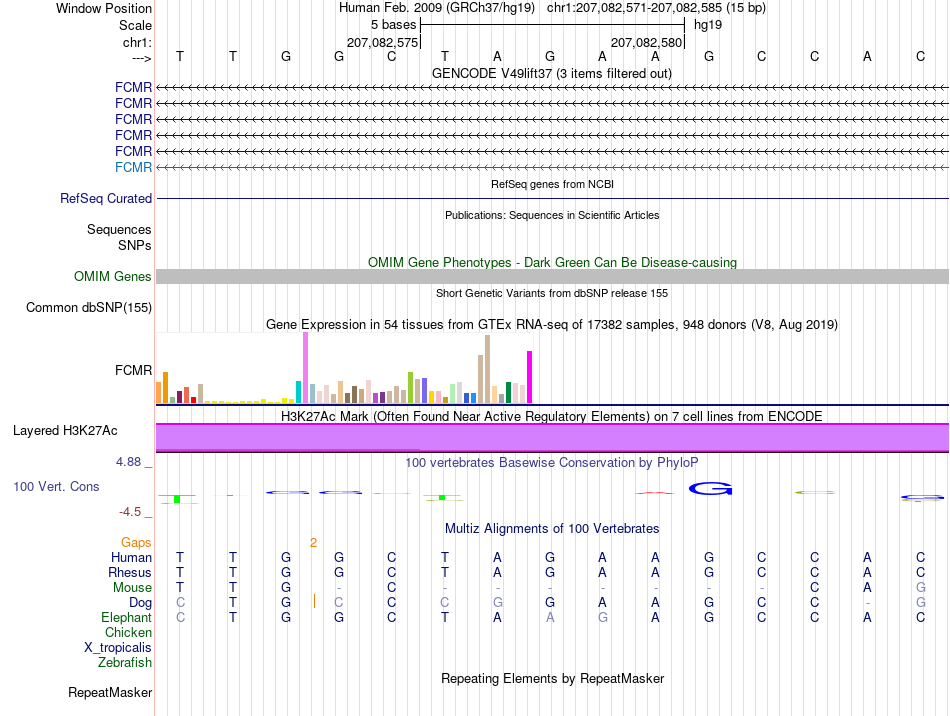Click the large blue G conservation logo
The height and width of the screenshot is (716, 950).
(710, 488)
